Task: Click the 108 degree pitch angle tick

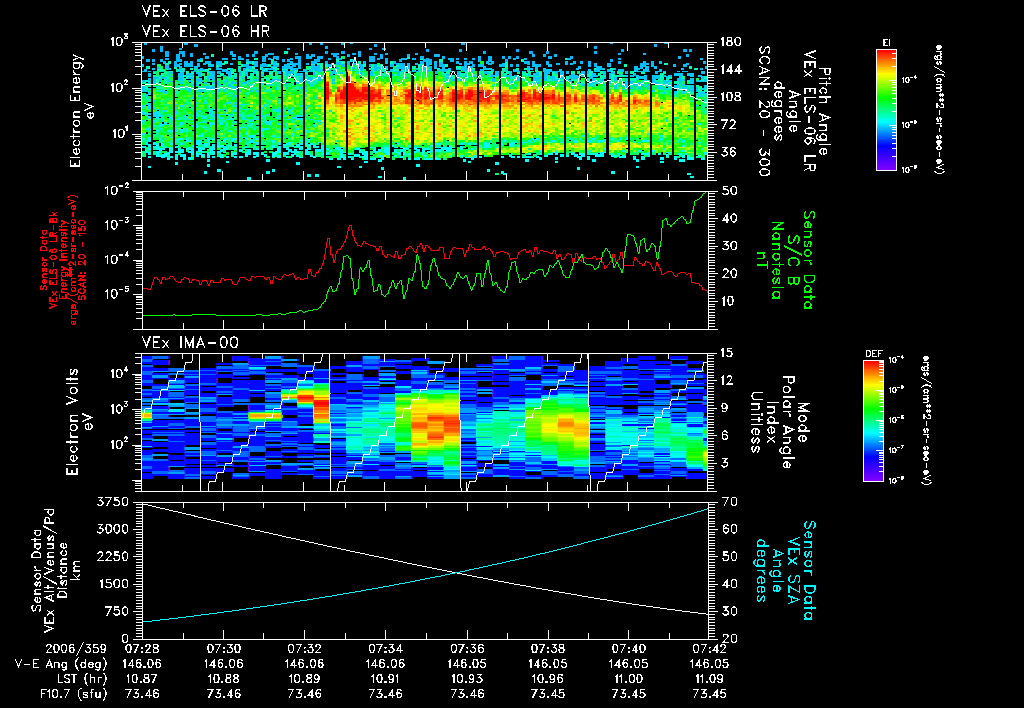Action: point(731,97)
